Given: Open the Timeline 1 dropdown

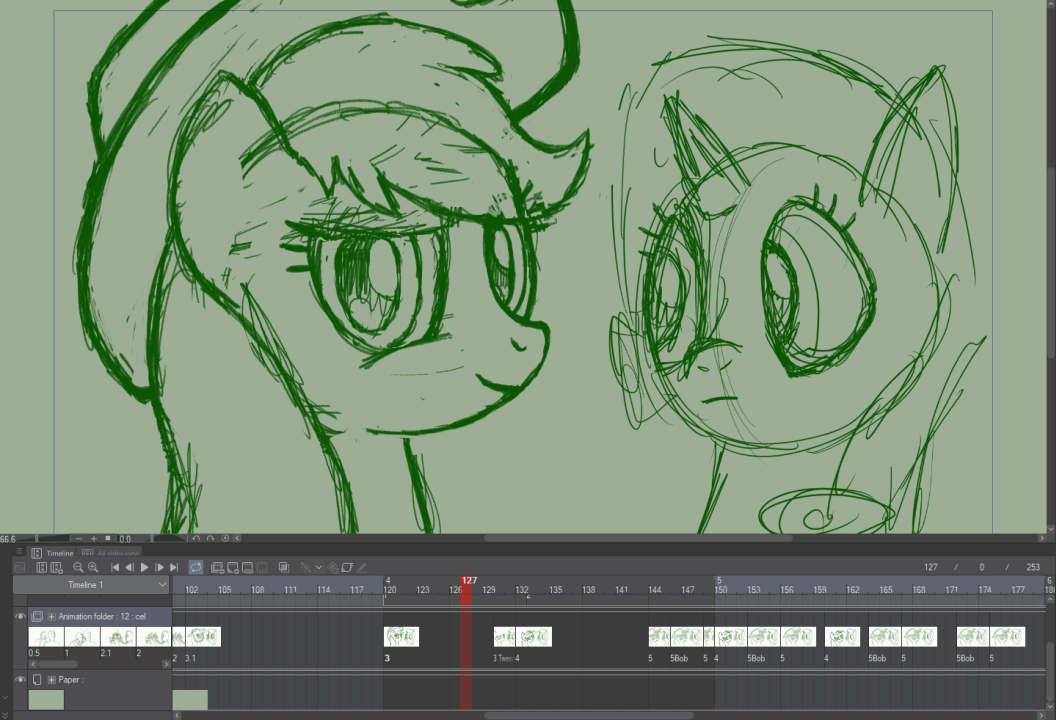Looking at the screenshot, I should click(91, 585).
